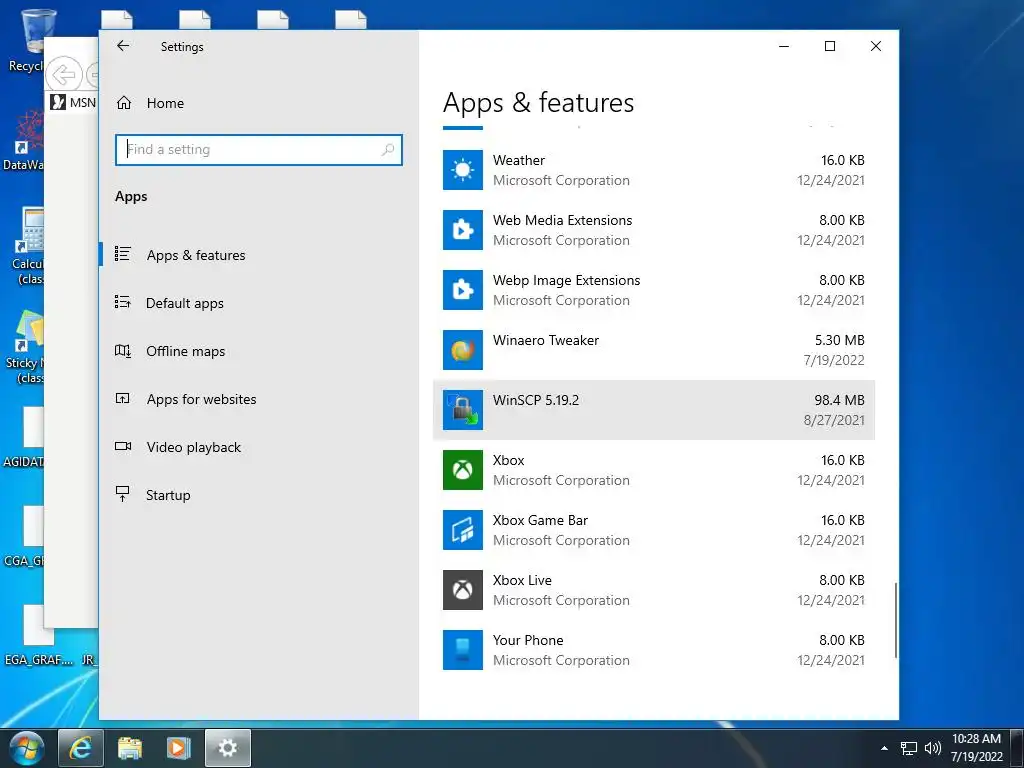Open File Explorer from the taskbar
This screenshot has height=768, width=1024.
coord(130,748)
